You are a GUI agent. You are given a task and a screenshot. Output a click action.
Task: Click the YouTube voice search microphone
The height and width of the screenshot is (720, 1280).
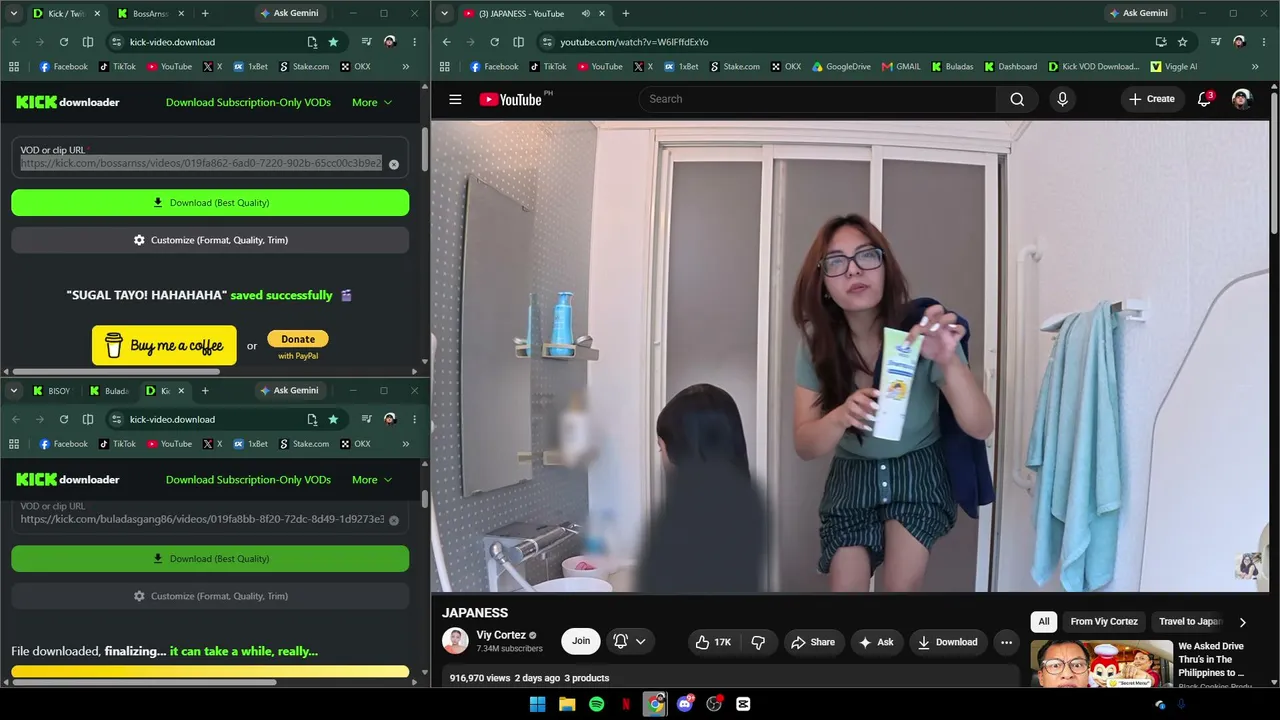click(1062, 99)
